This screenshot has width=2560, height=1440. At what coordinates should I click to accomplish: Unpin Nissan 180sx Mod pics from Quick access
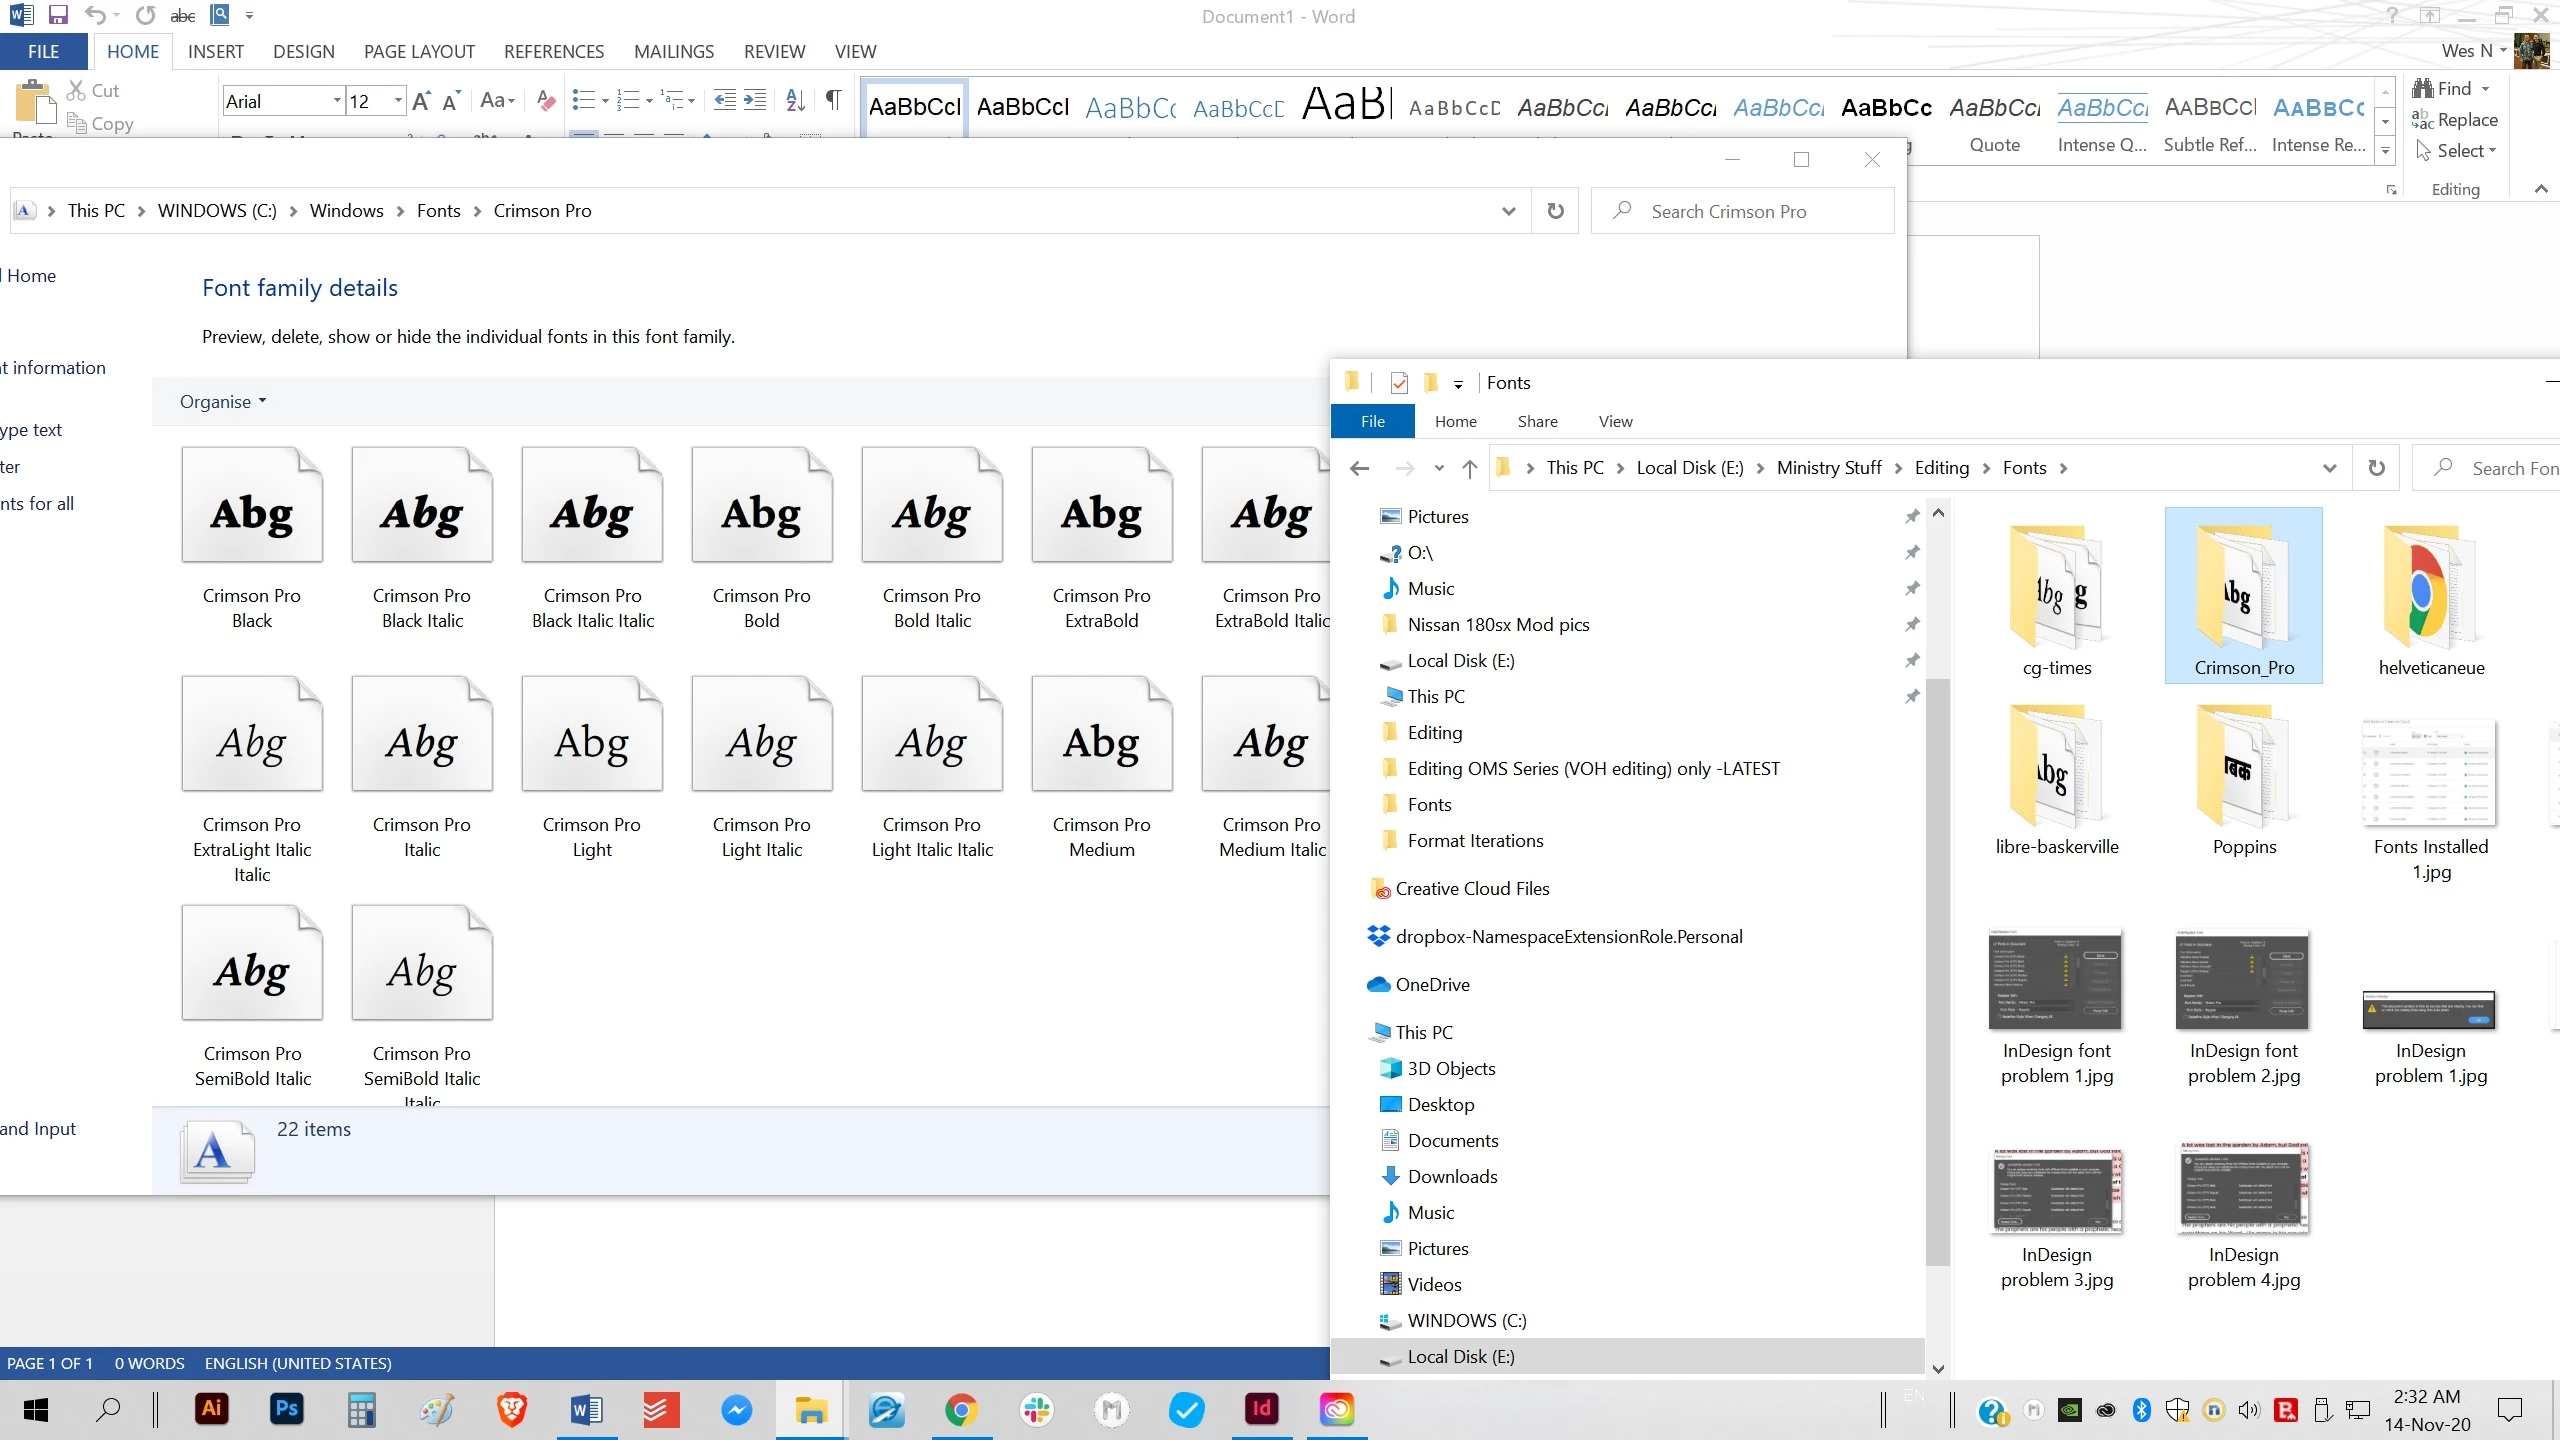point(1911,624)
